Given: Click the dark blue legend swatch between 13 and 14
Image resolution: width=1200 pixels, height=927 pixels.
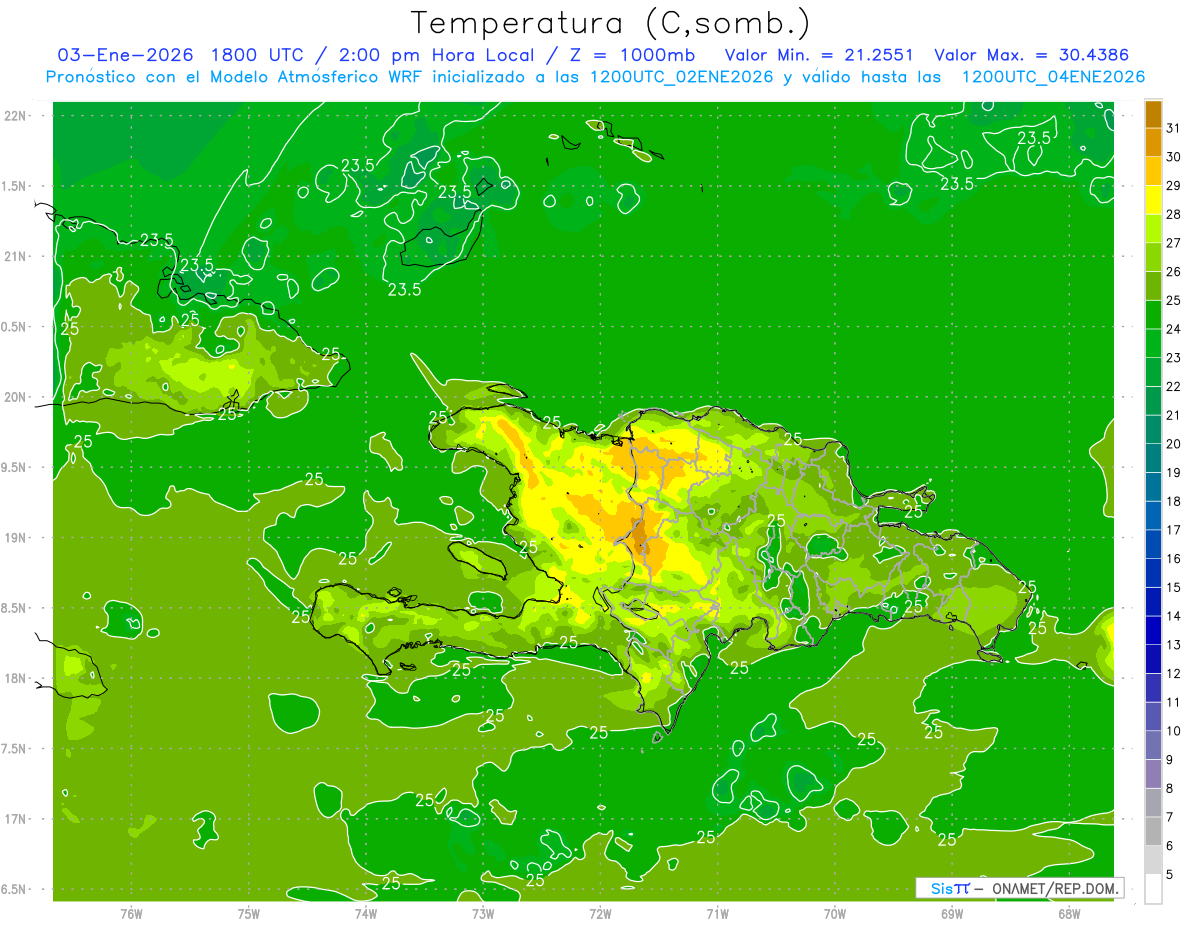Looking at the screenshot, I should click(1153, 631).
